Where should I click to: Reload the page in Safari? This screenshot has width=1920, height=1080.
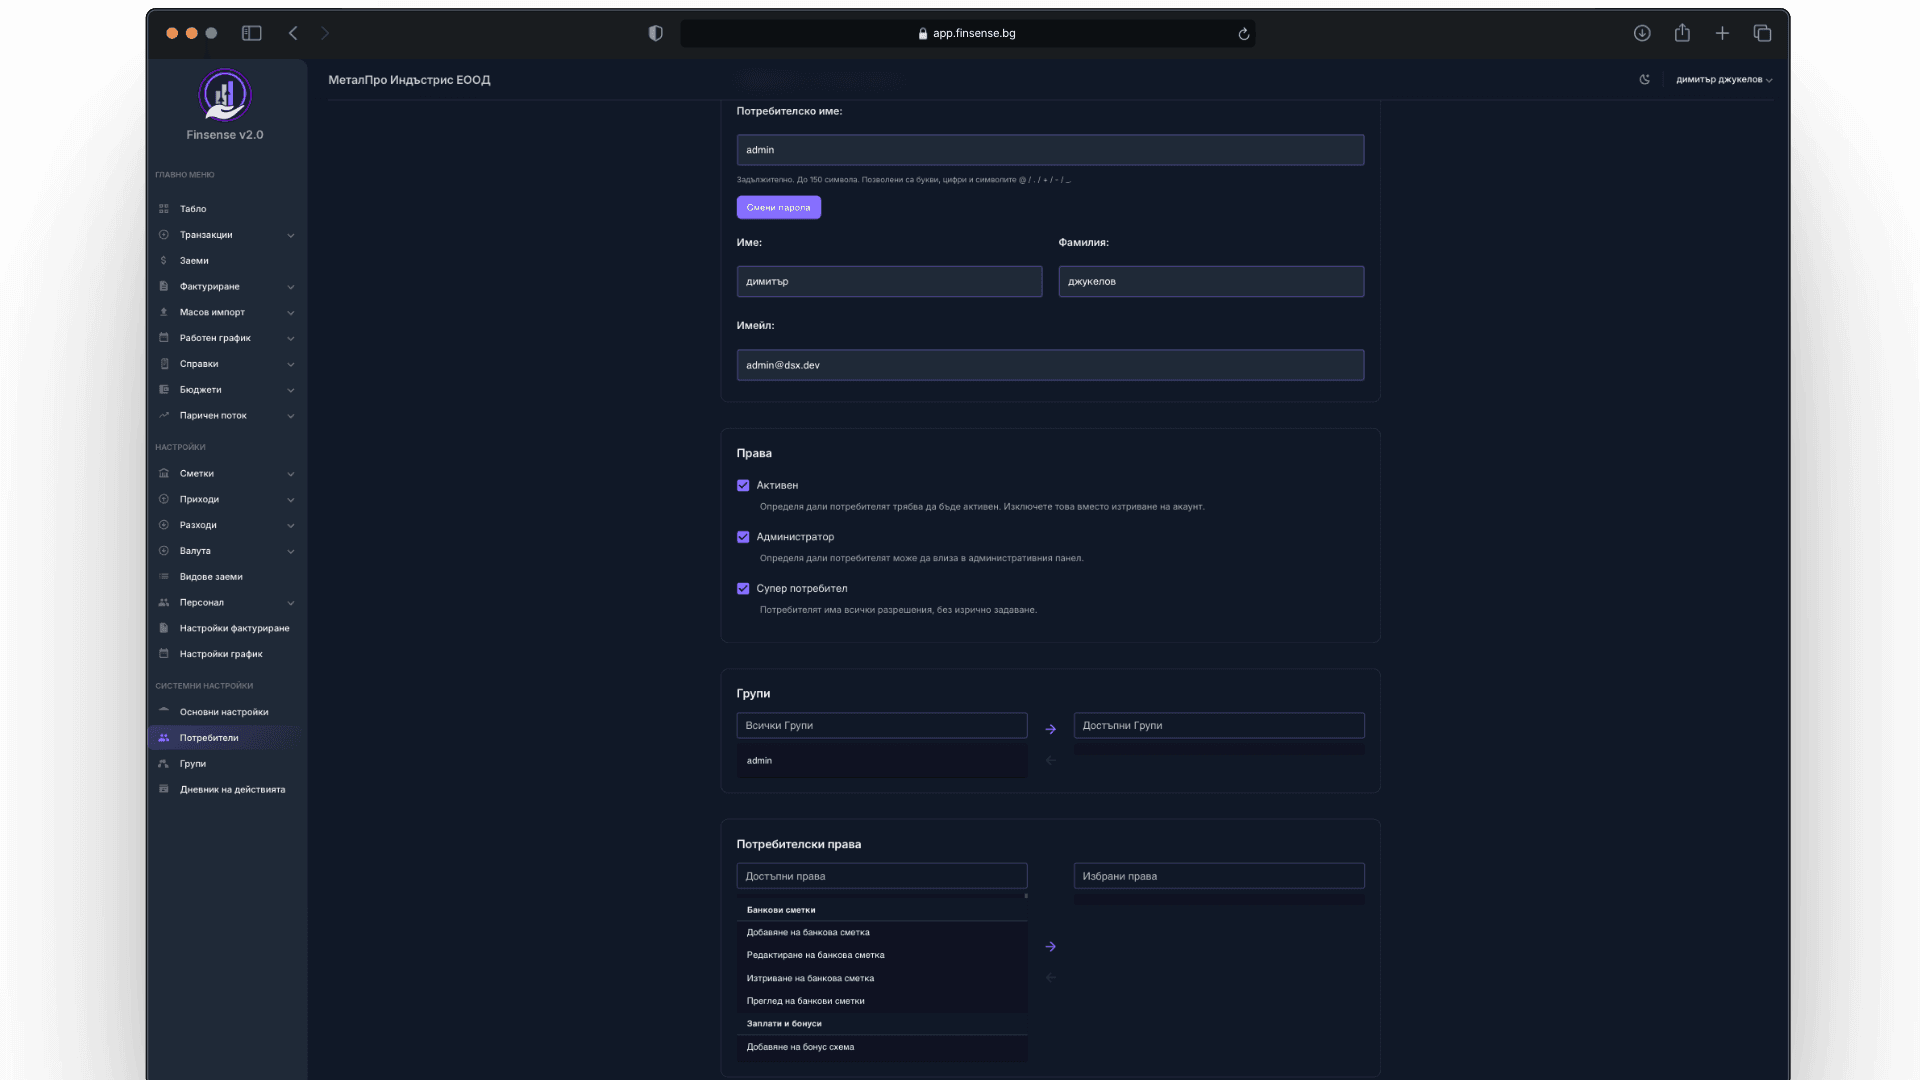point(1244,34)
